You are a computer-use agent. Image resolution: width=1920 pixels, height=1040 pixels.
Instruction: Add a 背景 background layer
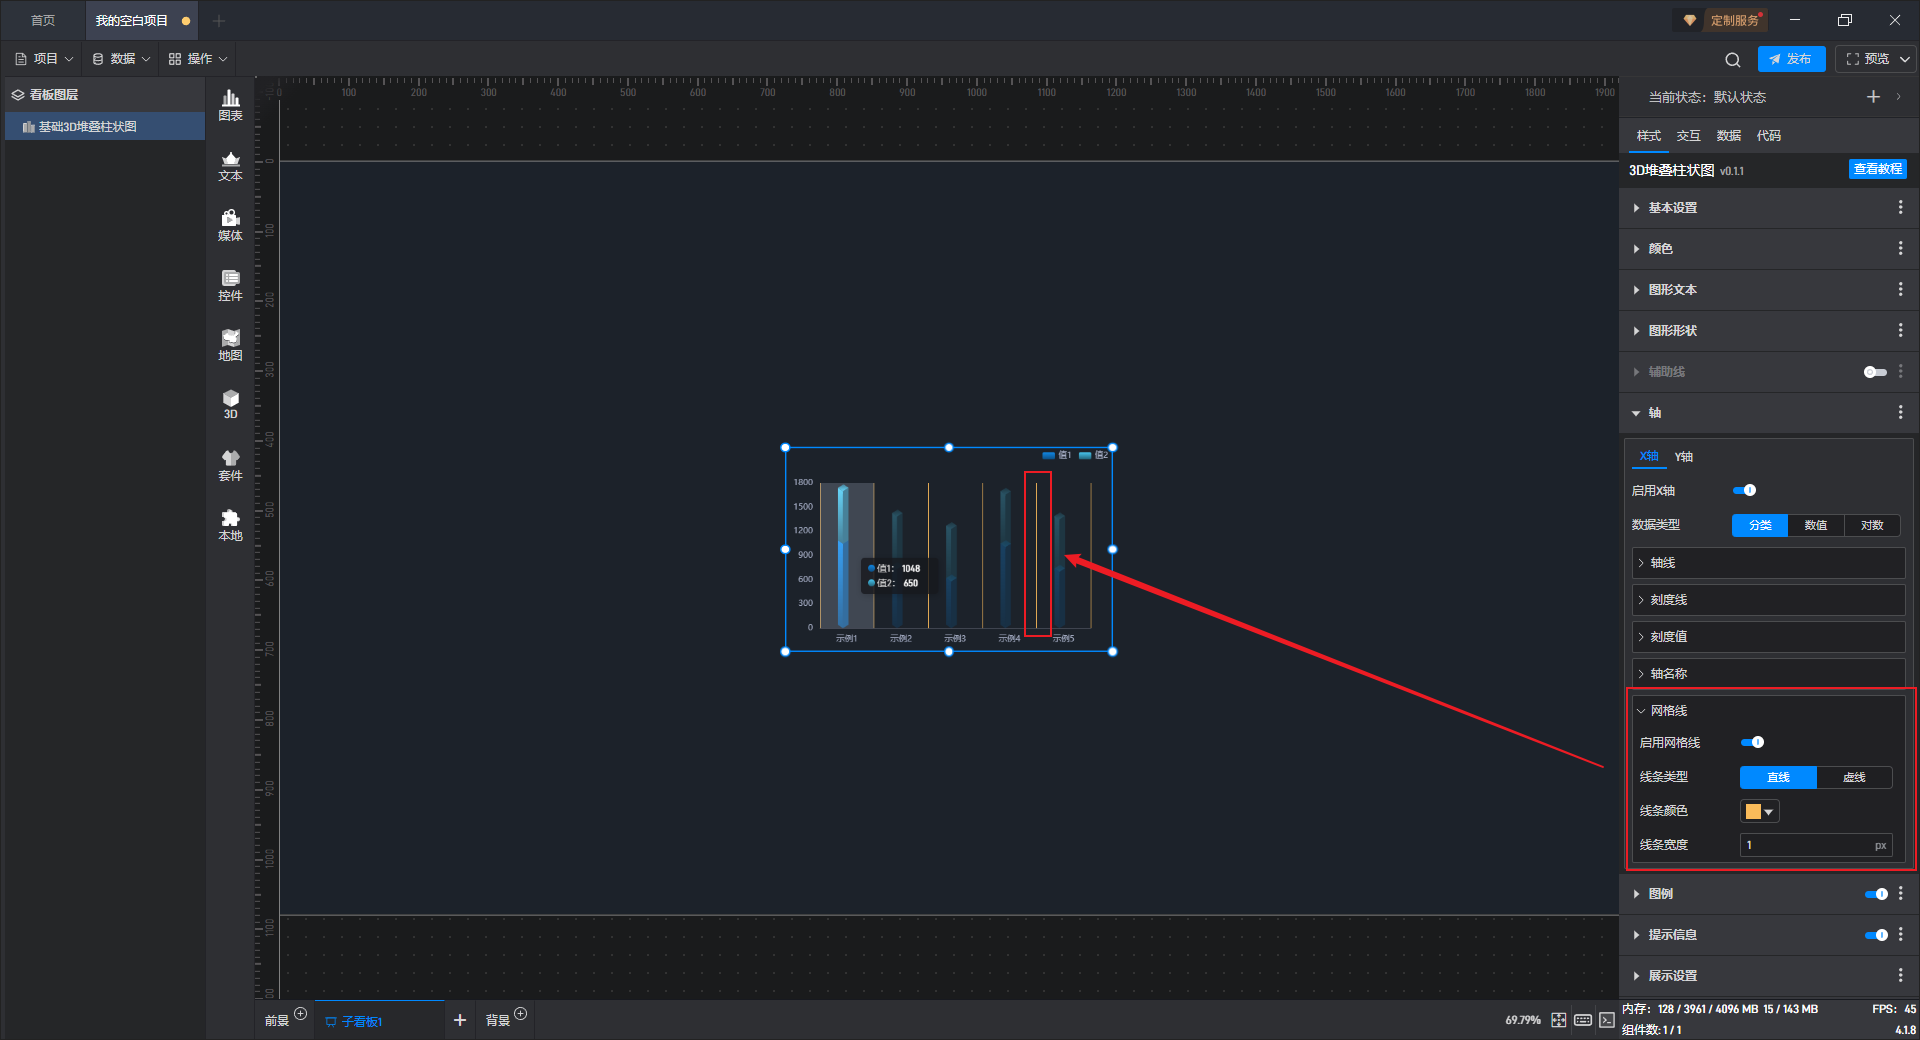(520, 1014)
